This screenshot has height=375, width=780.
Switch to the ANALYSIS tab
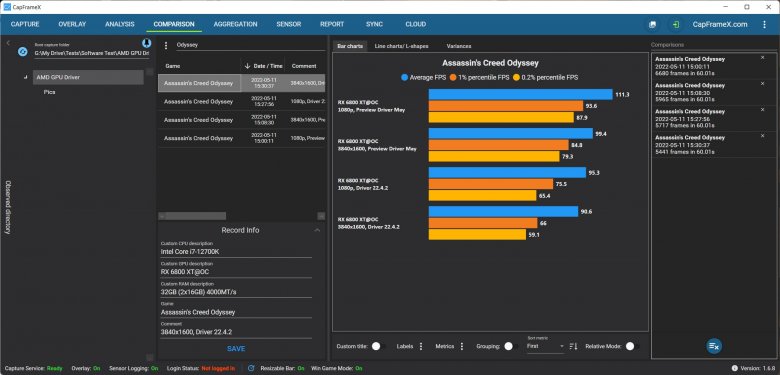120,24
